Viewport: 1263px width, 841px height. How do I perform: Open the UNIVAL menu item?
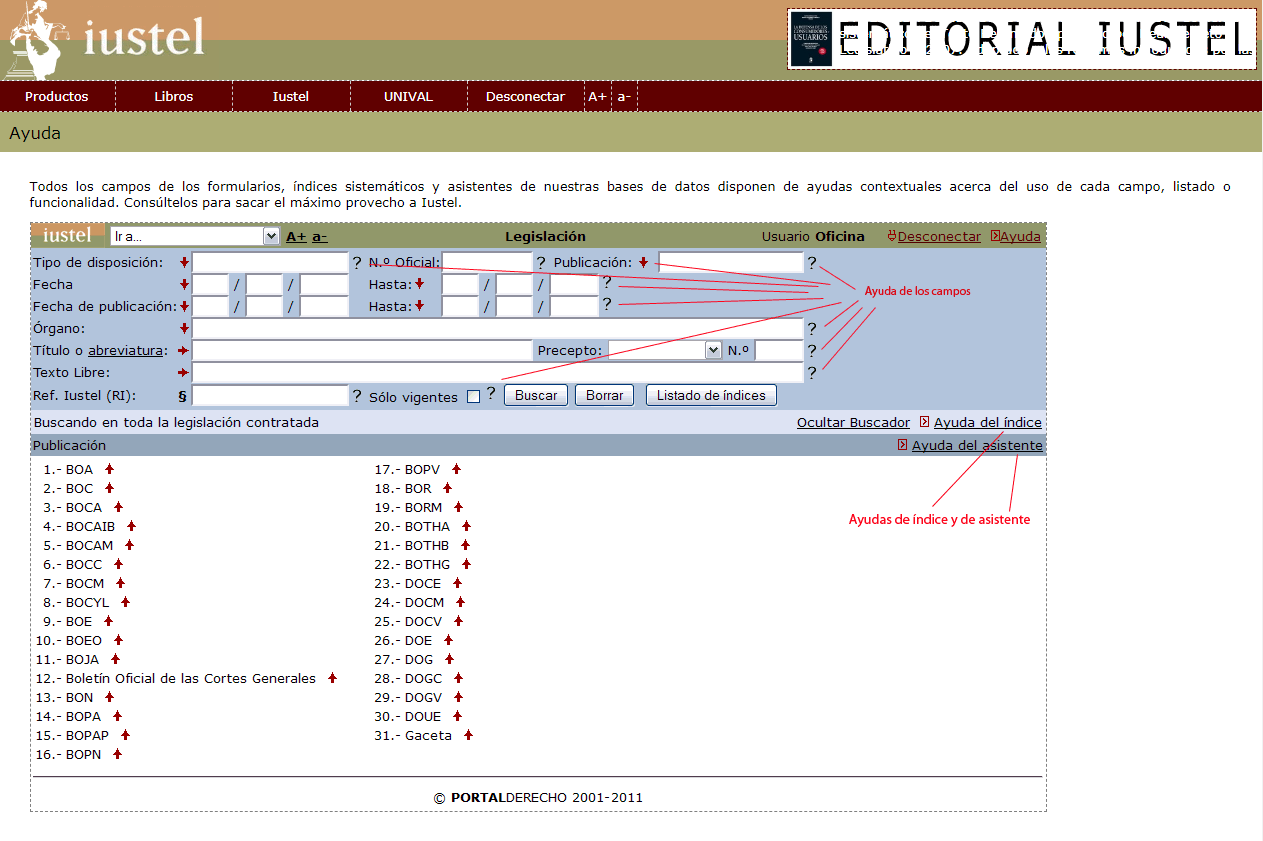coord(408,97)
